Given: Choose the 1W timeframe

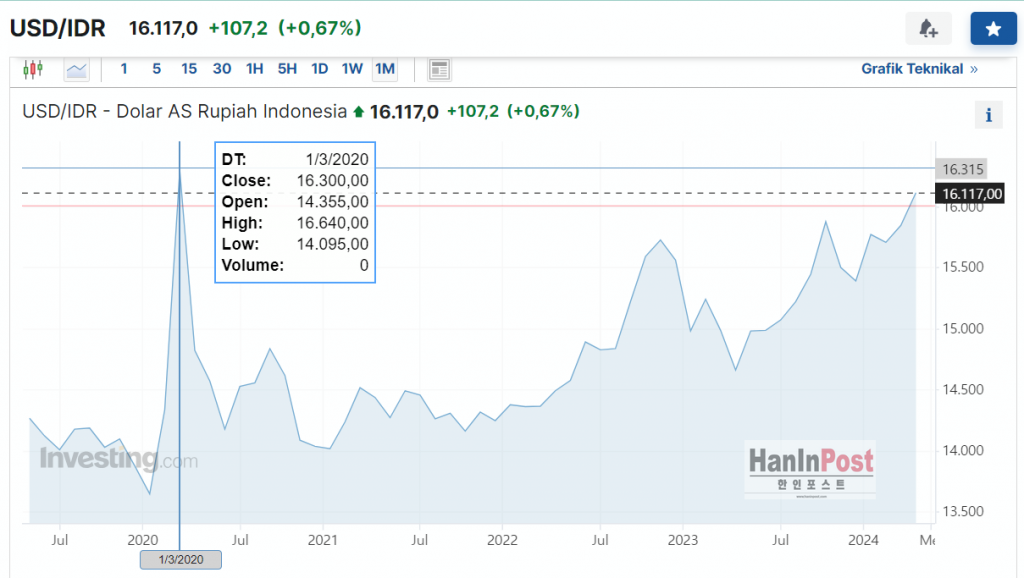Looking at the screenshot, I should pos(352,69).
